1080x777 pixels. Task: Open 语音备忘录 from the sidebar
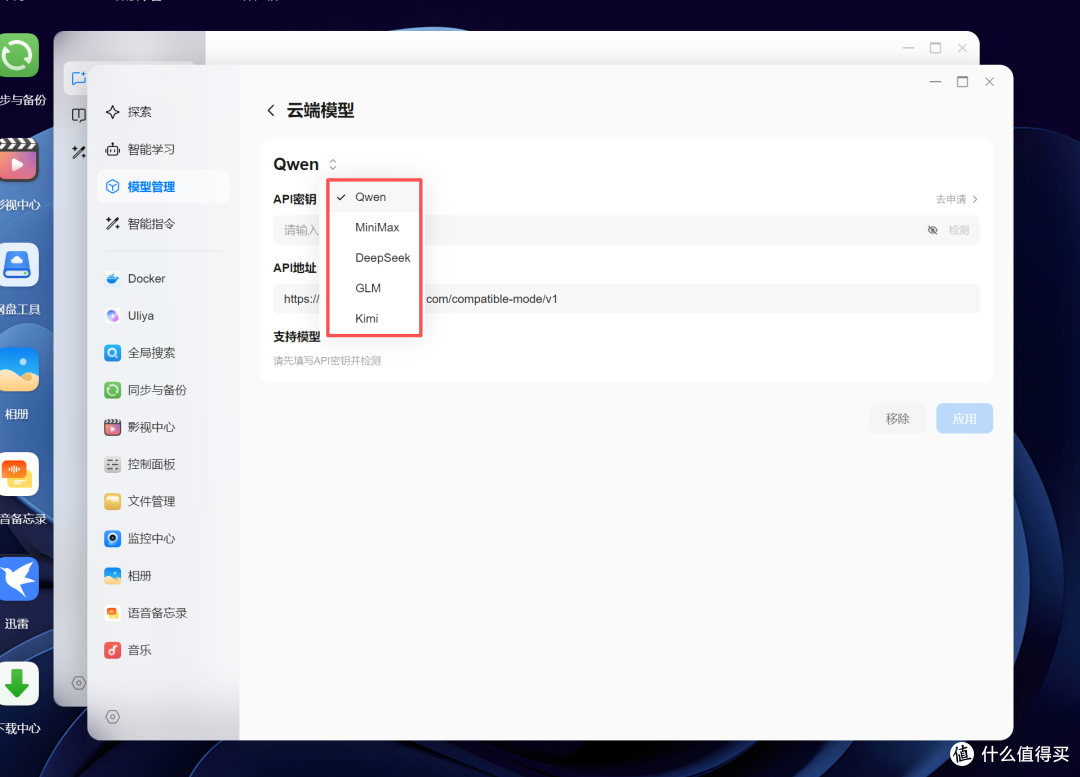[163, 613]
